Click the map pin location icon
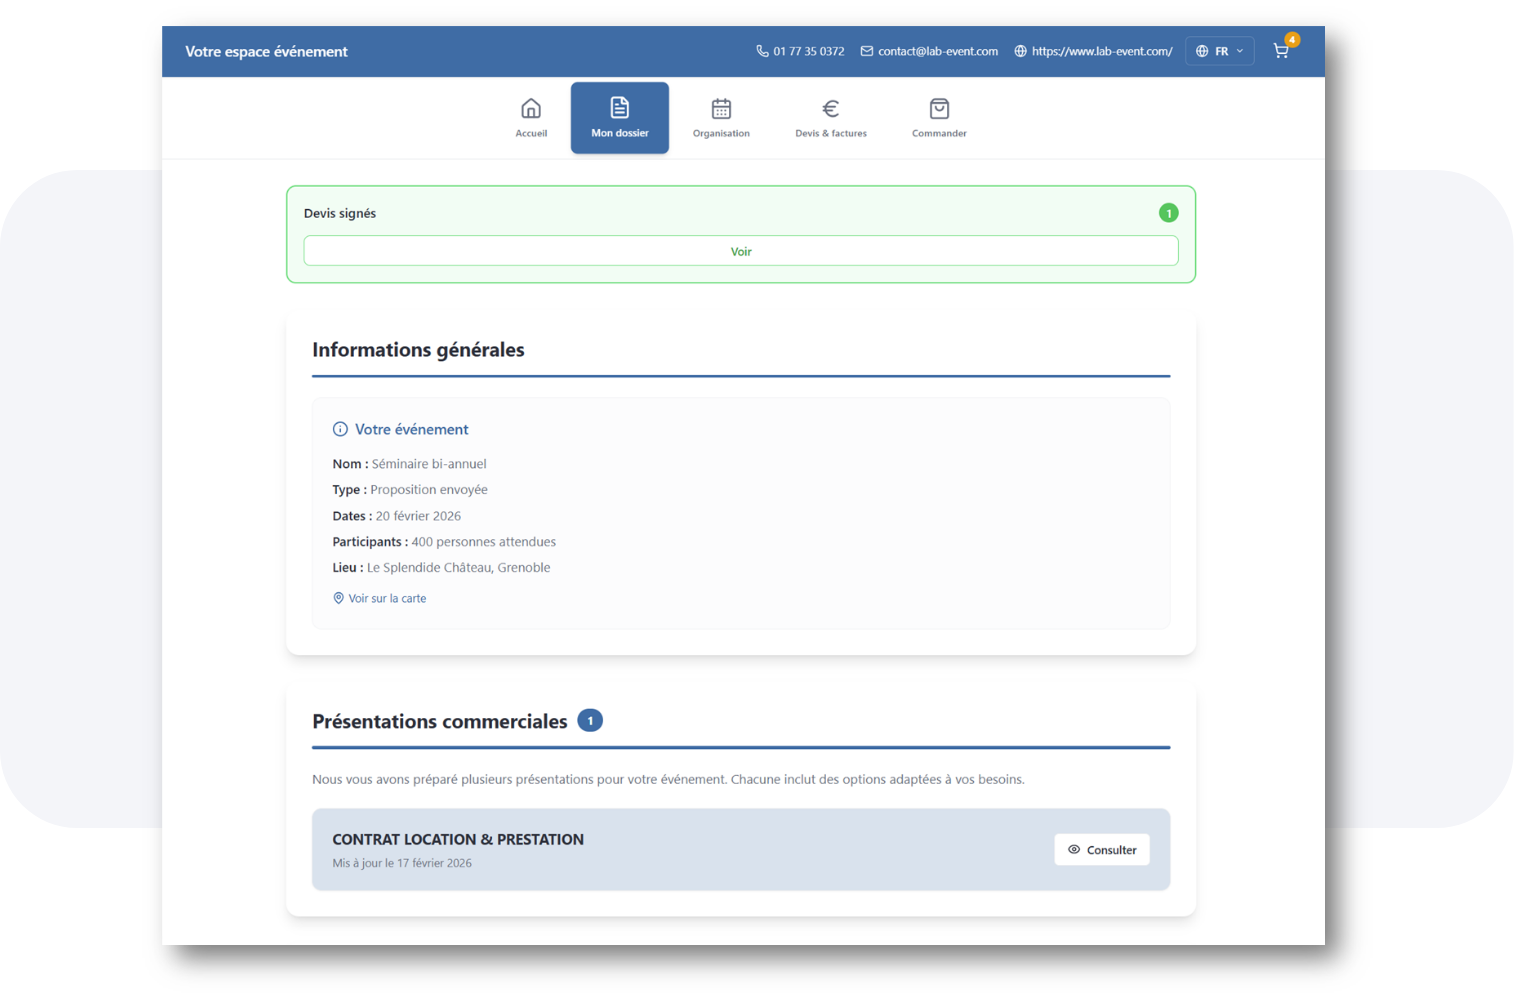This screenshot has width=1514, height=998. [x=338, y=598]
